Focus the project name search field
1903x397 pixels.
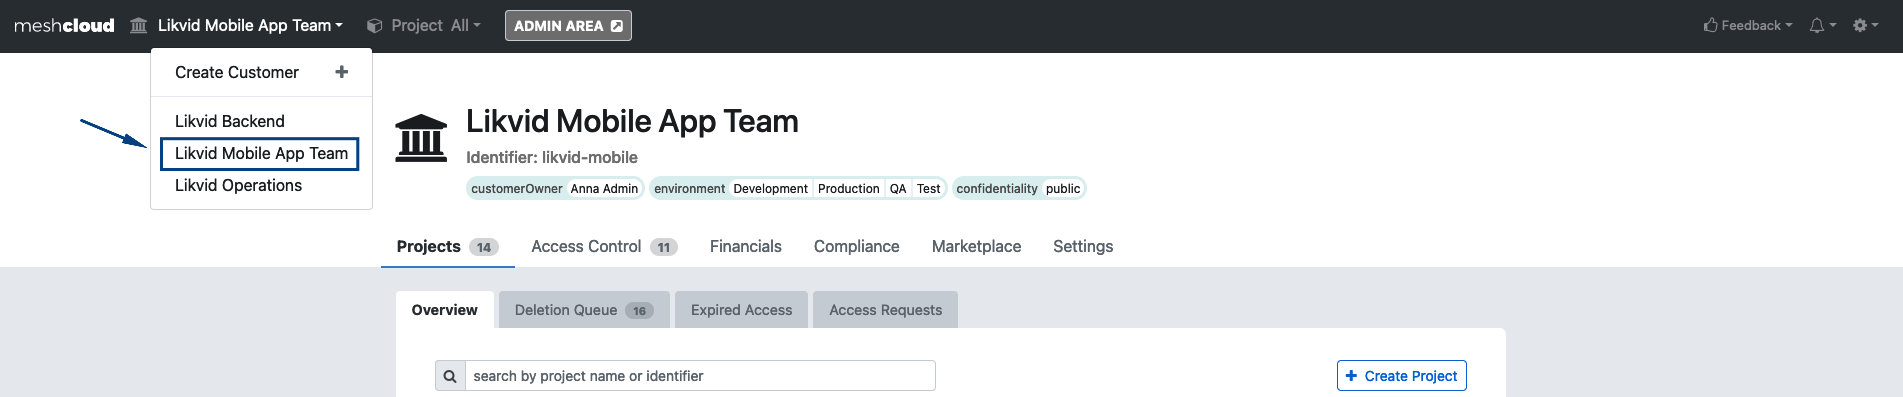[701, 376]
